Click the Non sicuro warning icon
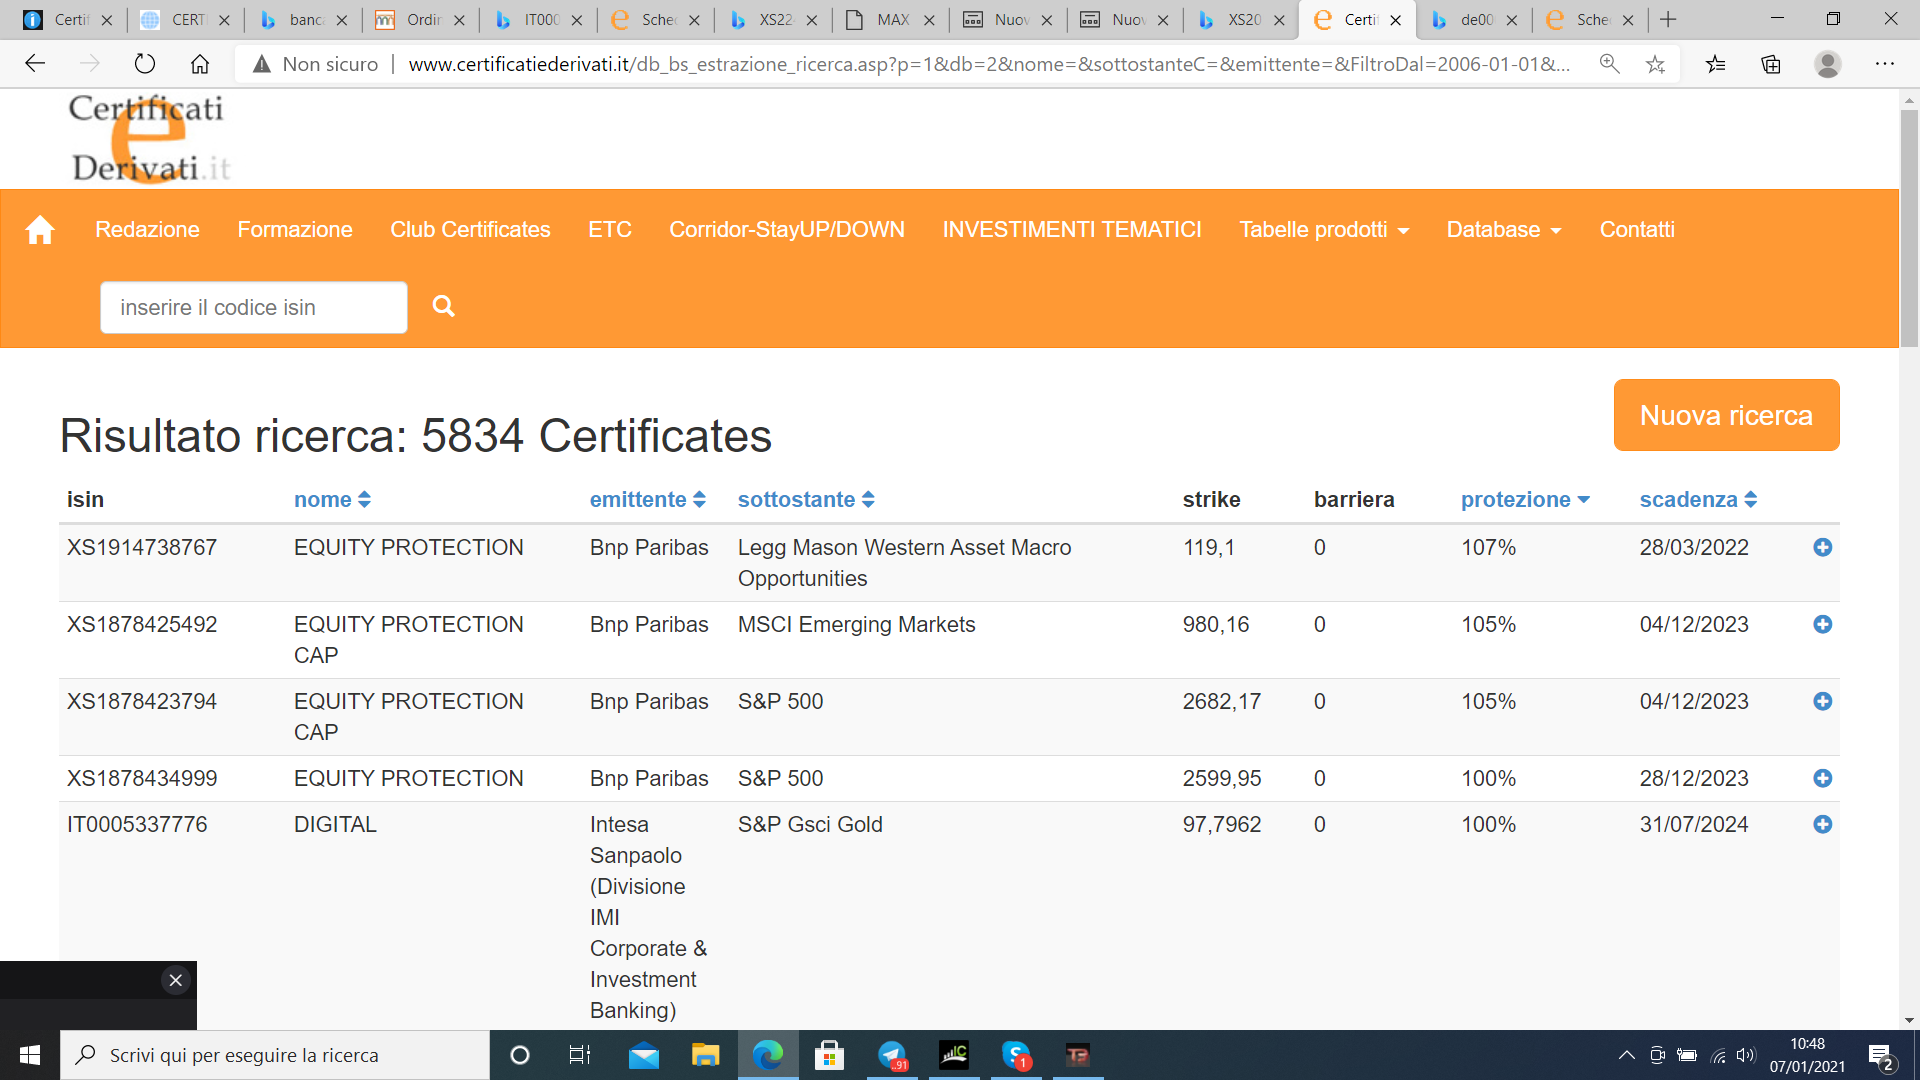Screen dimensions: 1920x1080 (x=262, y=64)
